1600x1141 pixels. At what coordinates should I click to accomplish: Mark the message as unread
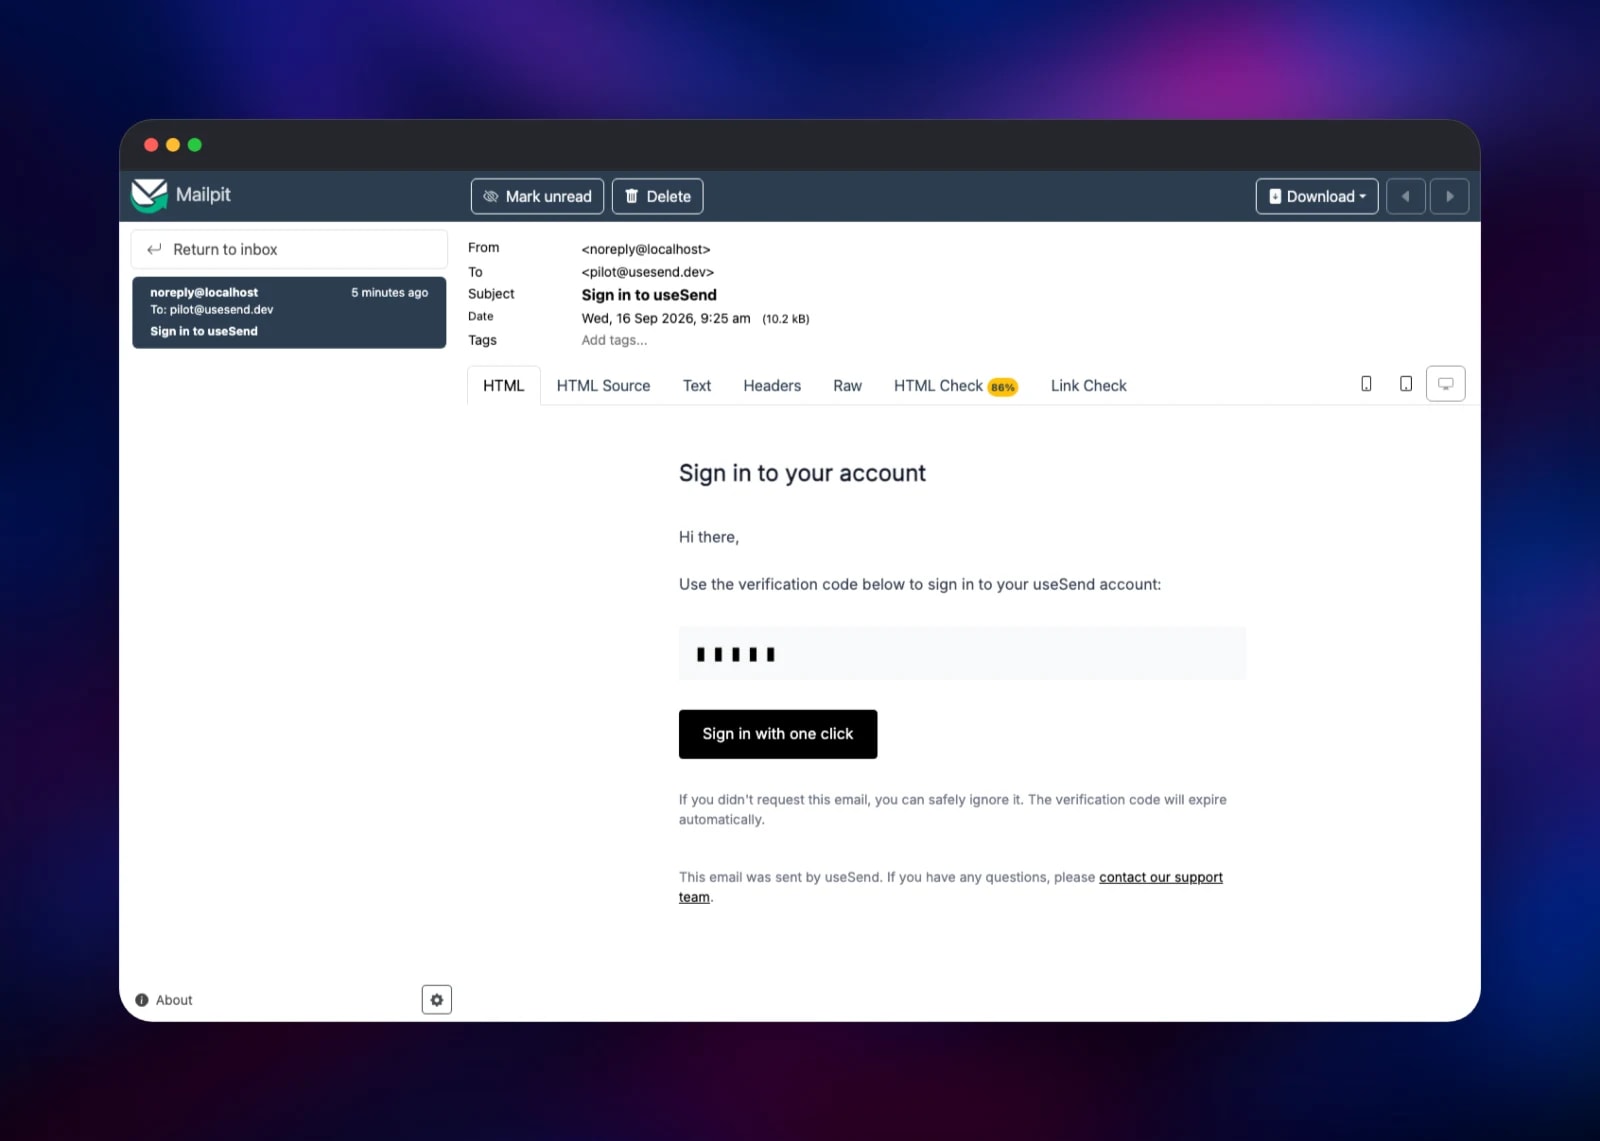click(537, 196)
